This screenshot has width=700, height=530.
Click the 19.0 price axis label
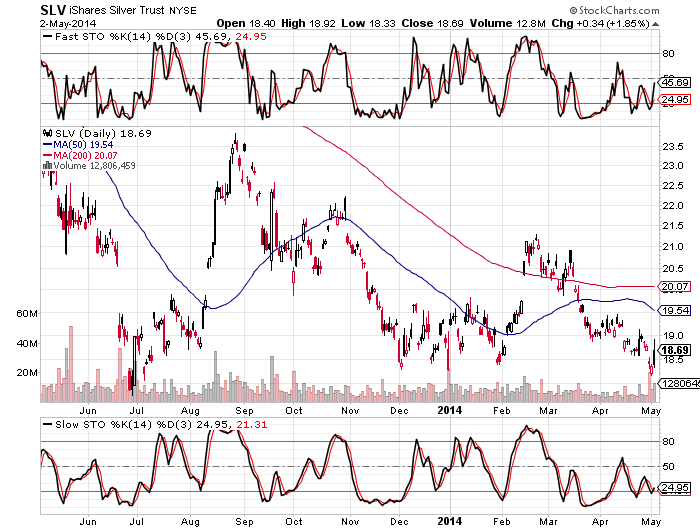point(673,336)
